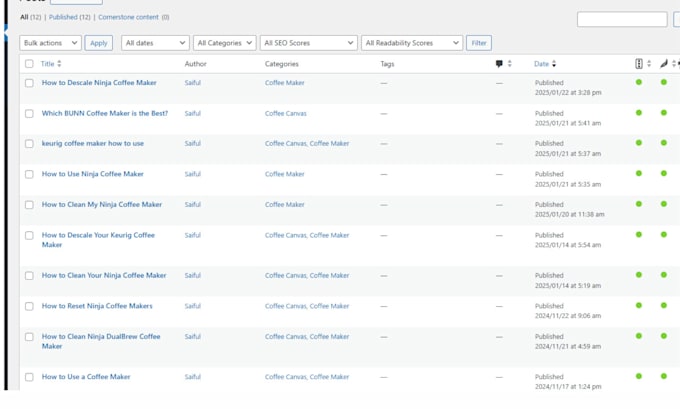
Task: Click the SEO score column icon
Action: (639, 64)
